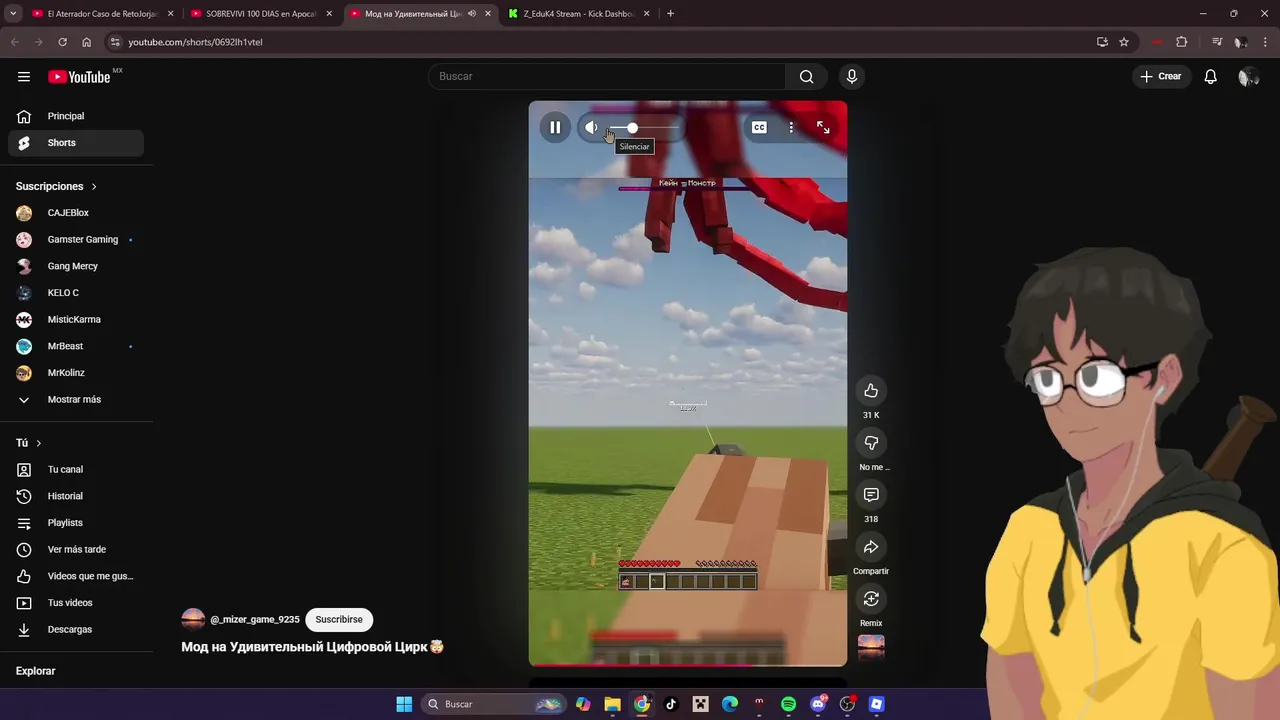
Task: Switch to El Aterrador Caso browser tab
Action: tap(102, 14)
